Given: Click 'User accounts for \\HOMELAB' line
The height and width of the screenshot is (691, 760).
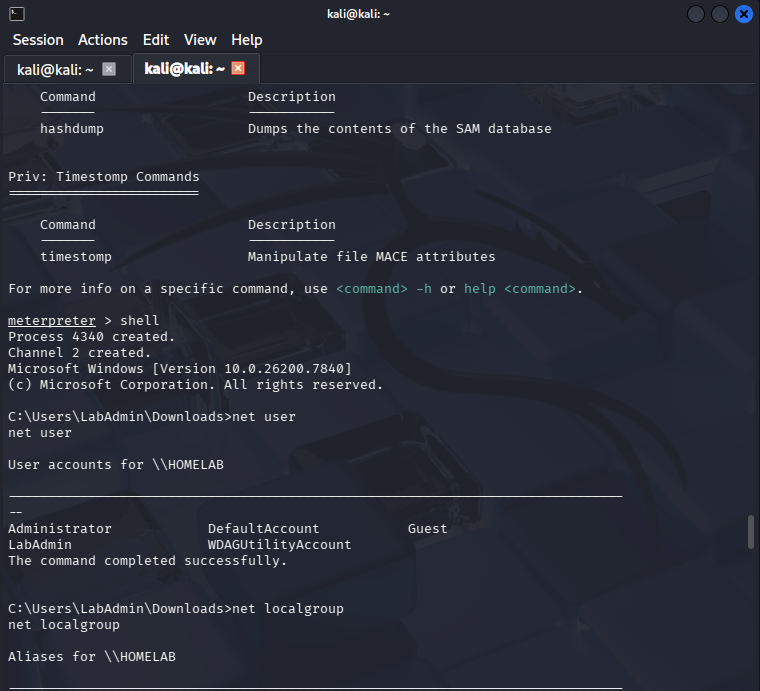Looking at the screenshot, I should 116,465.
